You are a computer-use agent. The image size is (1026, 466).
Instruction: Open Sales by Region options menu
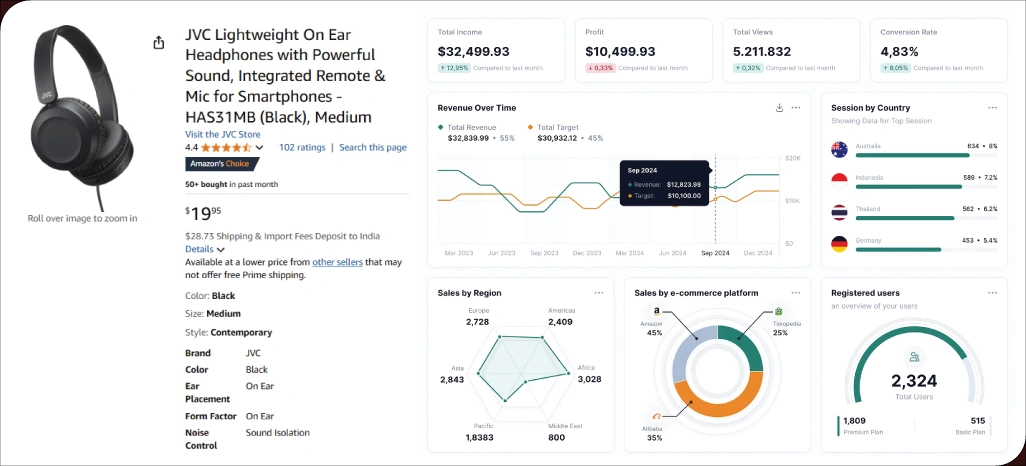[599, 293]
